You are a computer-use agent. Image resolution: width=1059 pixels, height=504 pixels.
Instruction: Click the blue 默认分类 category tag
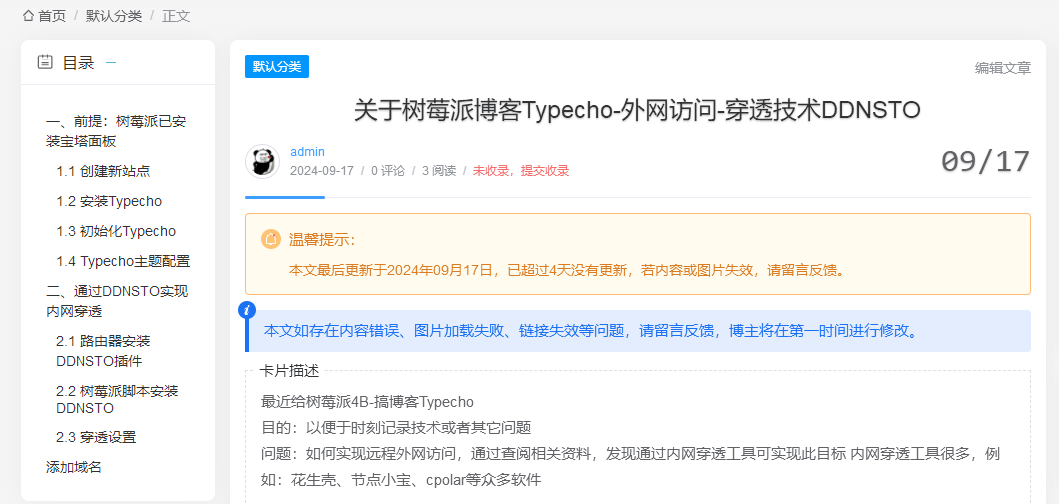277,66
